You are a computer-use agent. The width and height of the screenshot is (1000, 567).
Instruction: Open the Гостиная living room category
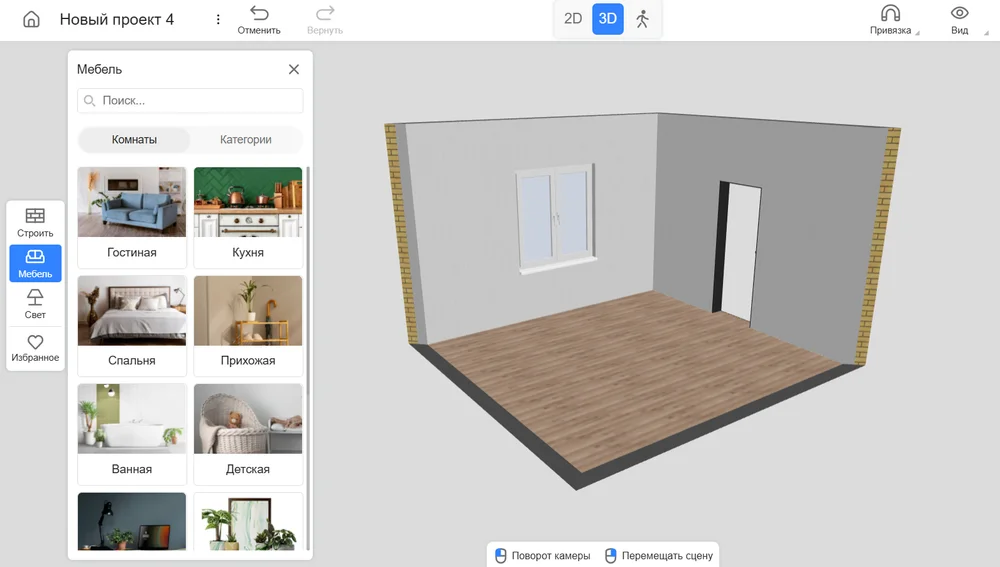pos(132,215)
